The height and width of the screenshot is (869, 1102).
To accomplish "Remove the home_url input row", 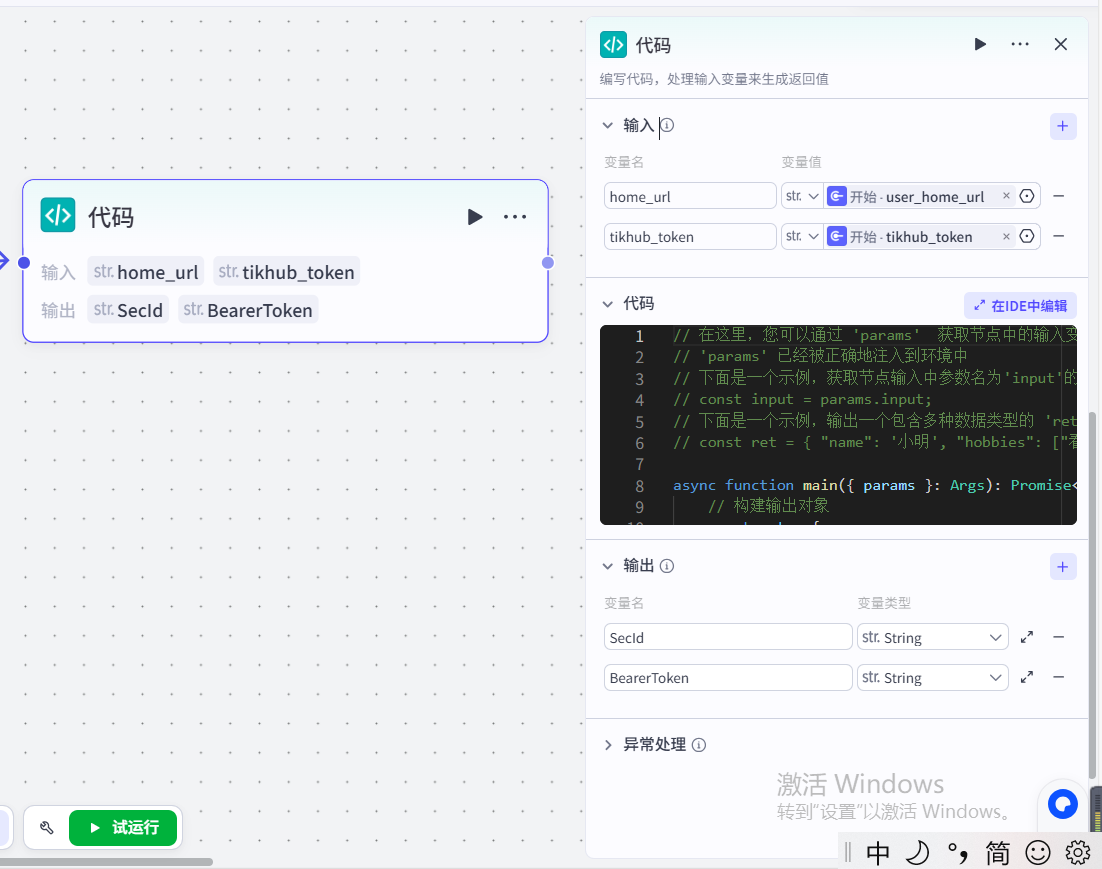I will pos(1058,196).
